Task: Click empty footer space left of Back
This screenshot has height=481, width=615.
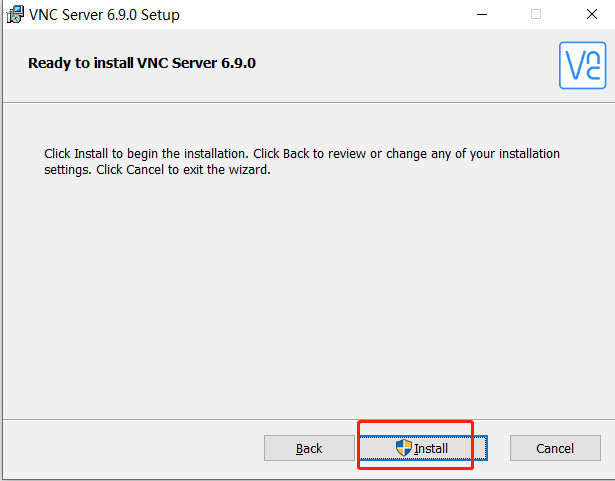Action: pos(130,448)
